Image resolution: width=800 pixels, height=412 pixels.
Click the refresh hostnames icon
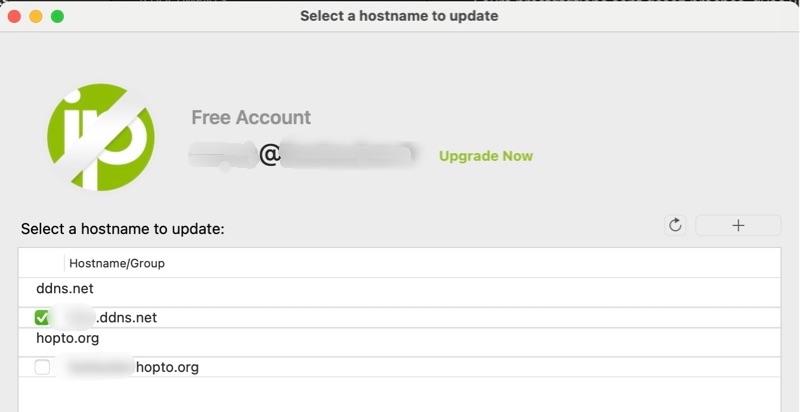pos(675,225)
